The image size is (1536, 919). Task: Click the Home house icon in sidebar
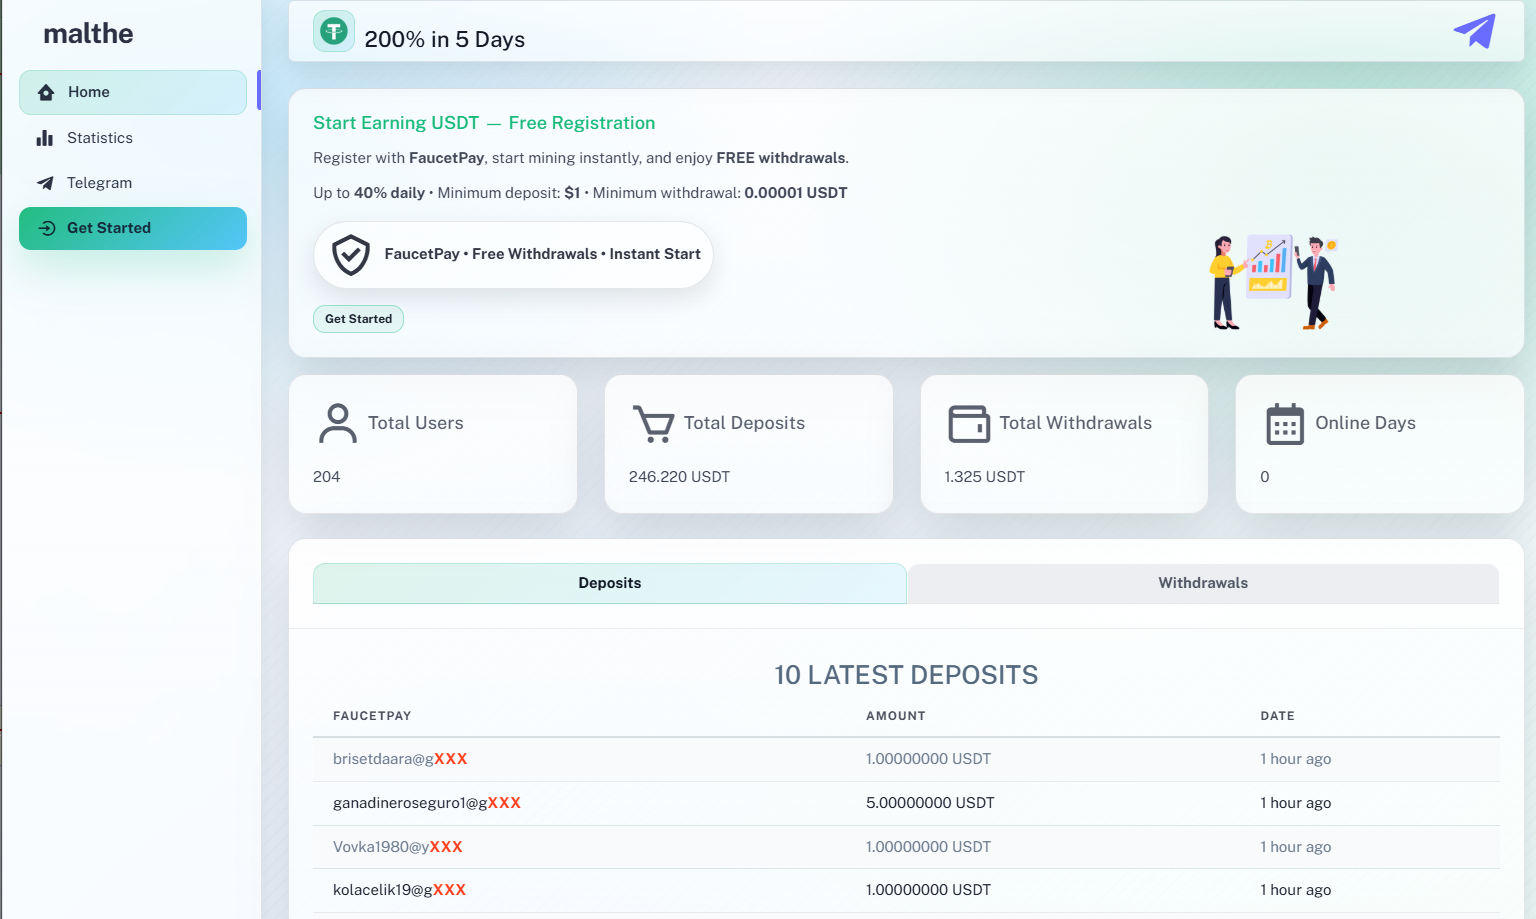pos(46,93)
